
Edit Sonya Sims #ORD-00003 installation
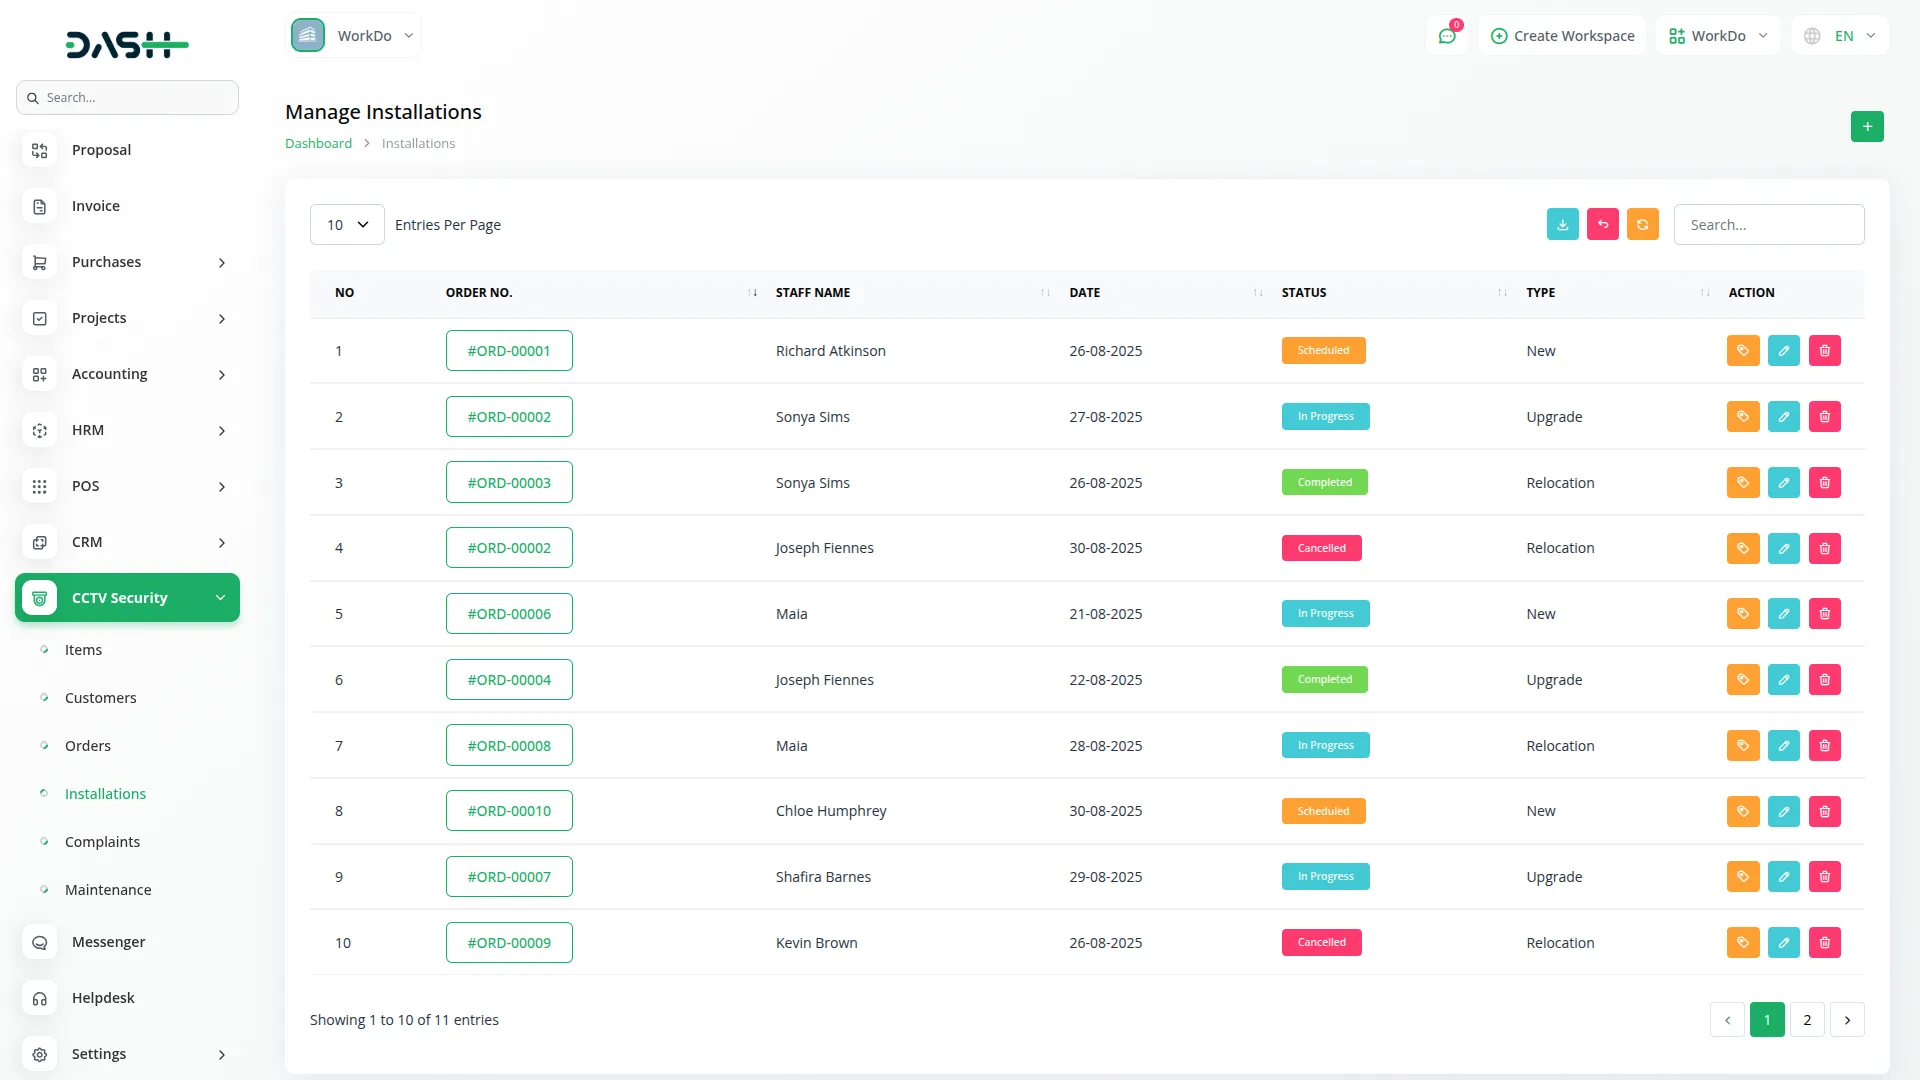pyautogui.click(x=1783, y=483)
